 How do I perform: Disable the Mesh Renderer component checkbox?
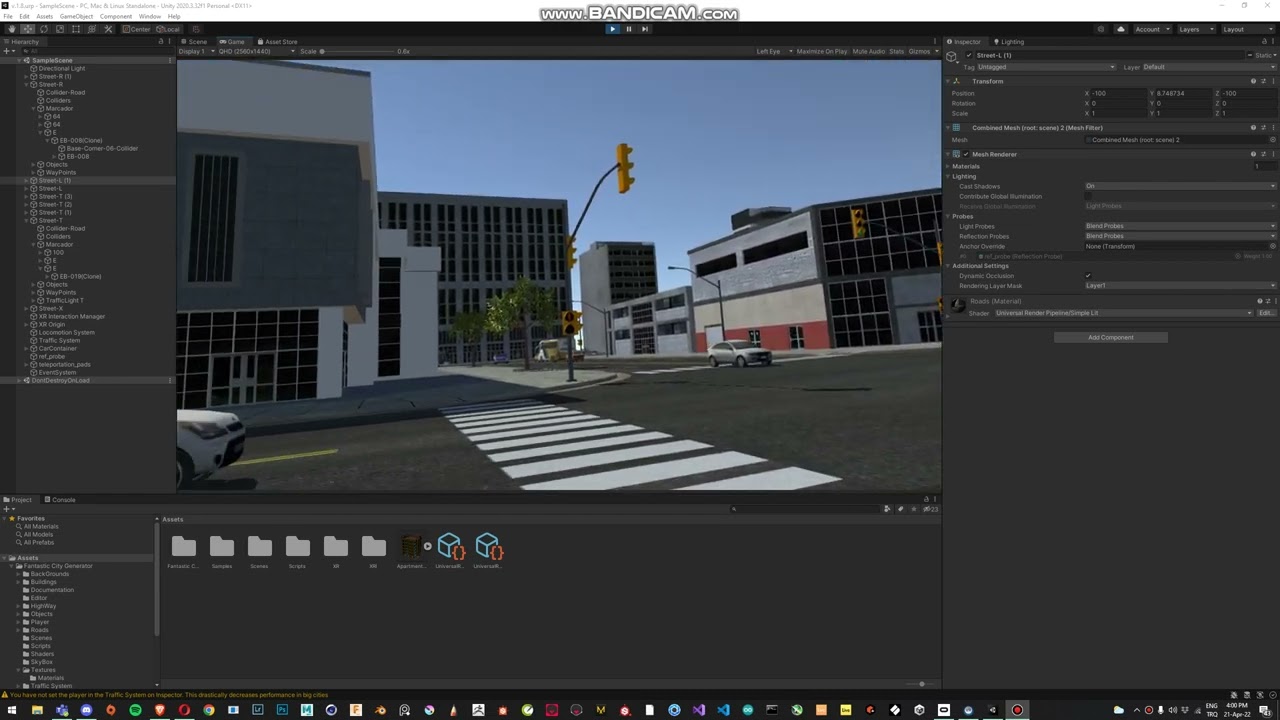(966, 154)
